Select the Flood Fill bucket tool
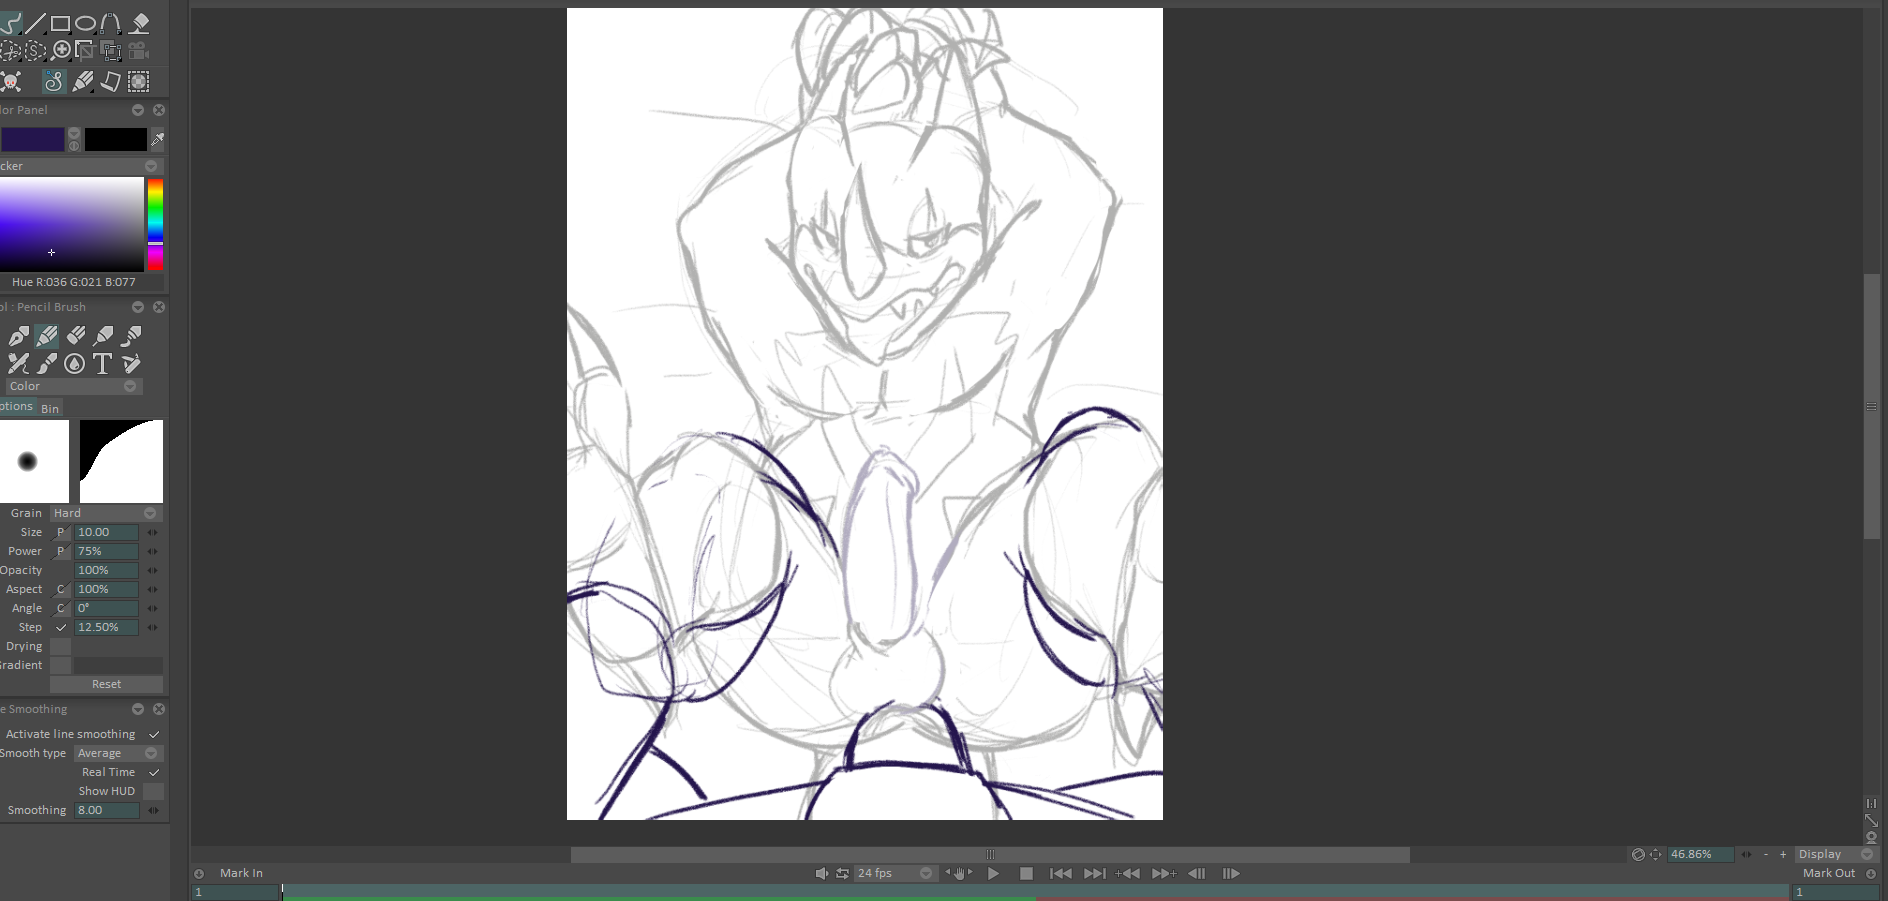Viewport: 1888px width, 901px height. (140, 23)
